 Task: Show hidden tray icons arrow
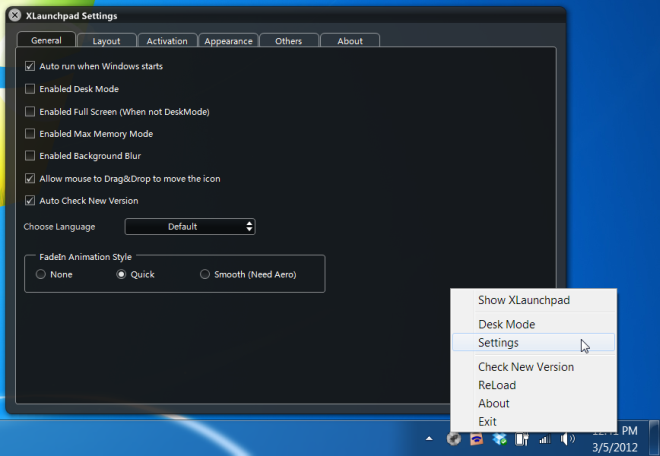pyautogui.click(x=429, y=439)
